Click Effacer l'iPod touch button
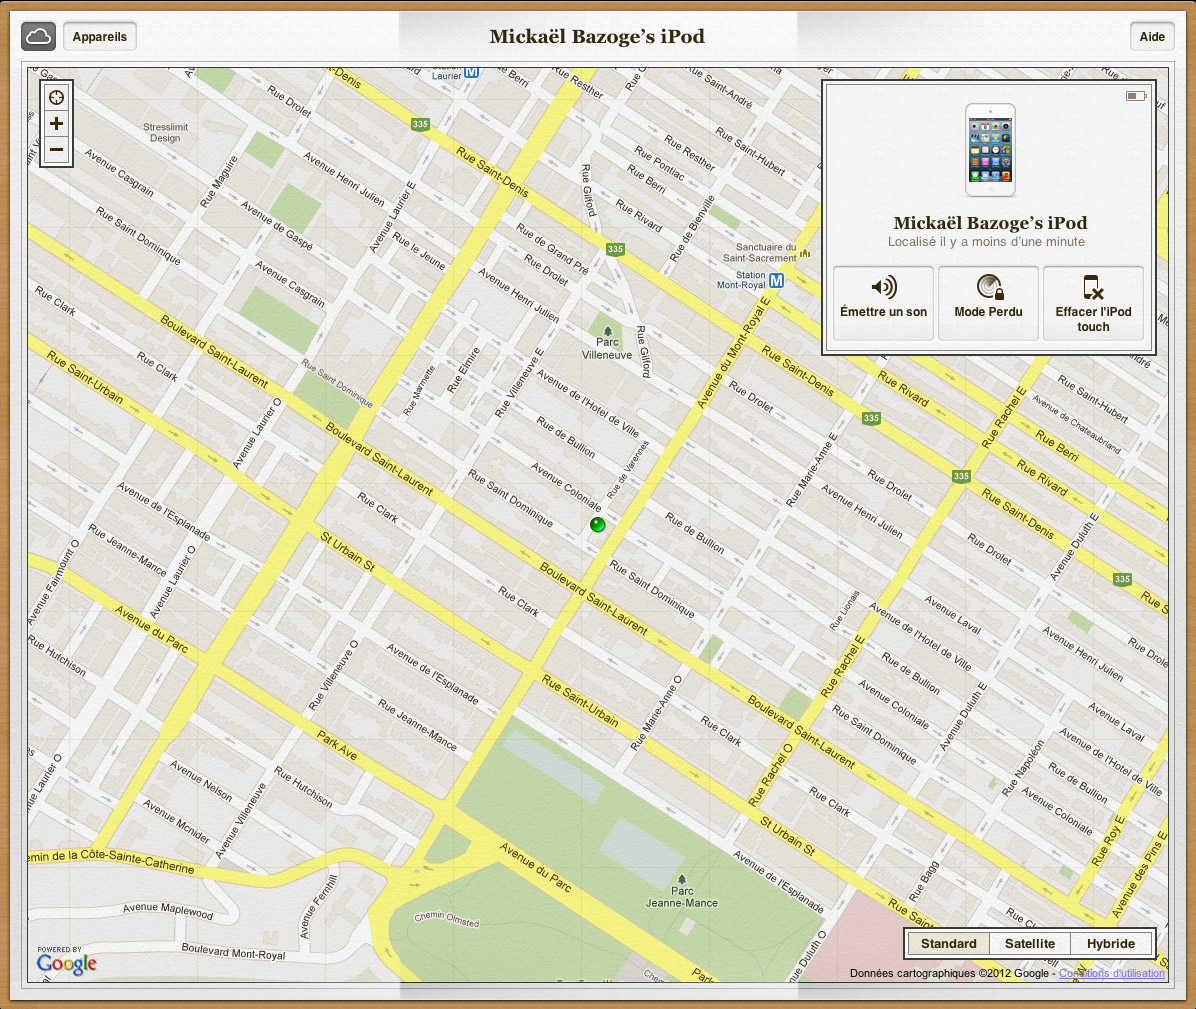The height and width of the screenshot is (1009, 1196). coord(1093,303)
